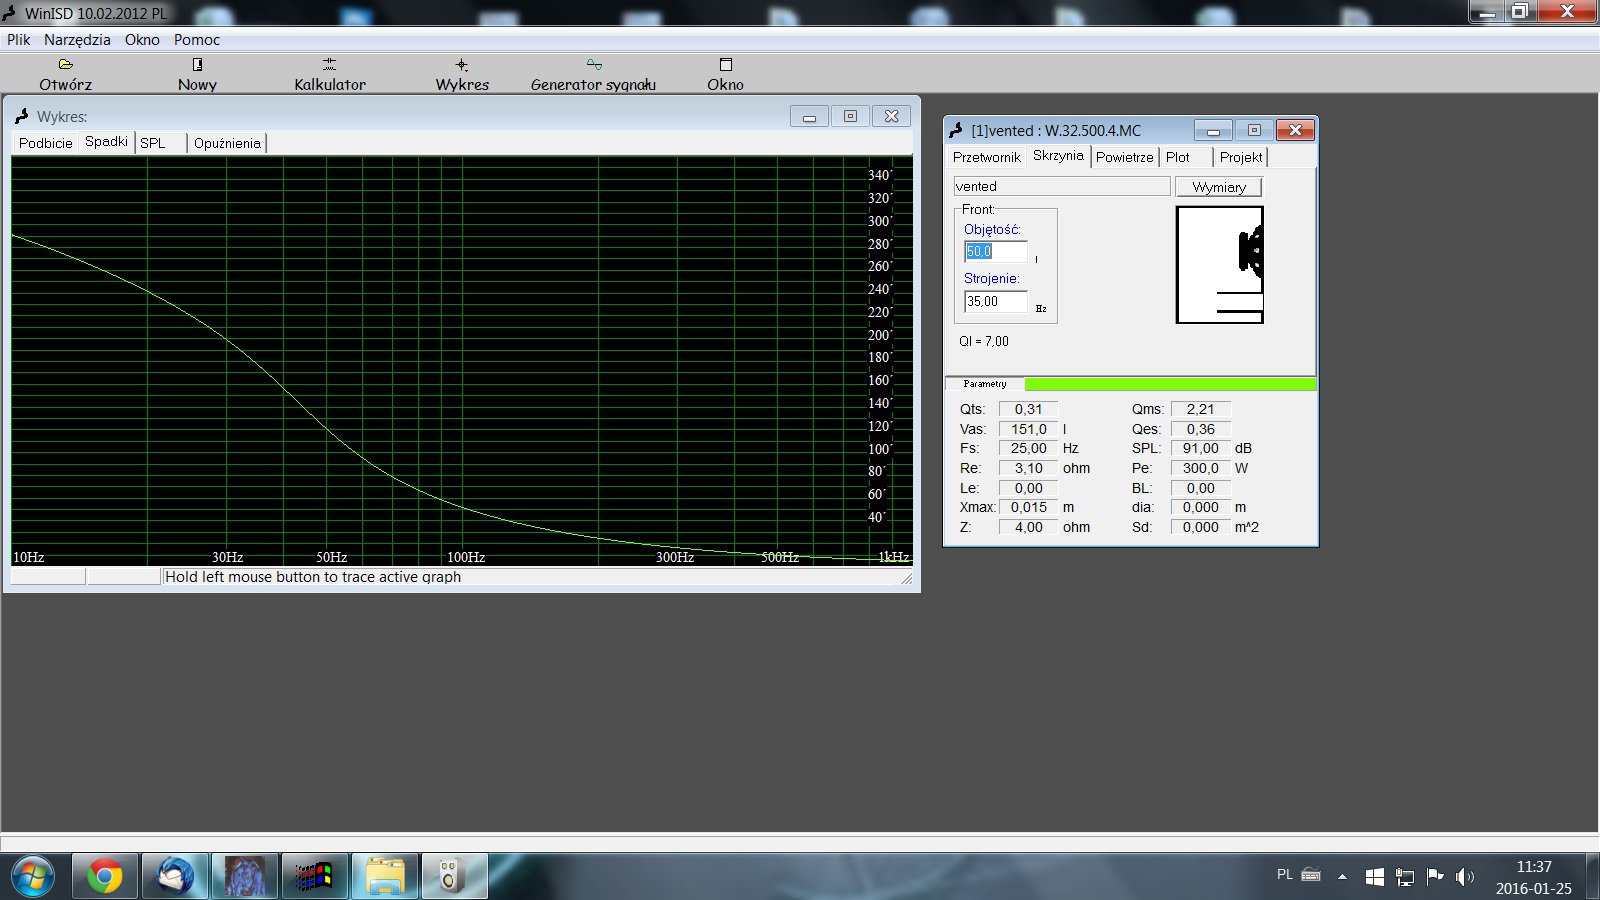Open the Plik menu
This screenshot has height=900, width=1600.
pos(19,40)
